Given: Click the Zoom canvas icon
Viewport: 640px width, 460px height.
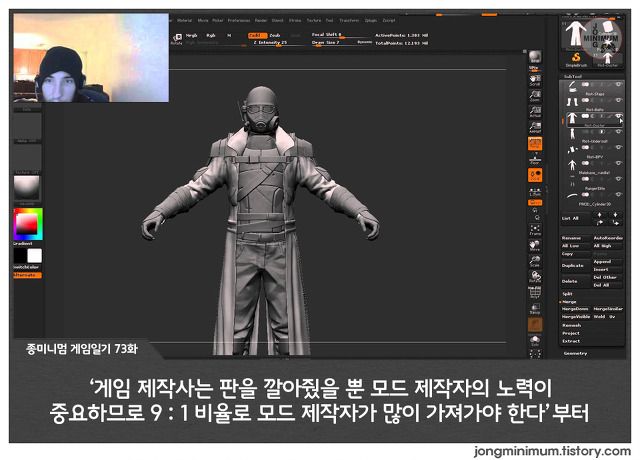Looking at the screenshot, I should (535, 96).
